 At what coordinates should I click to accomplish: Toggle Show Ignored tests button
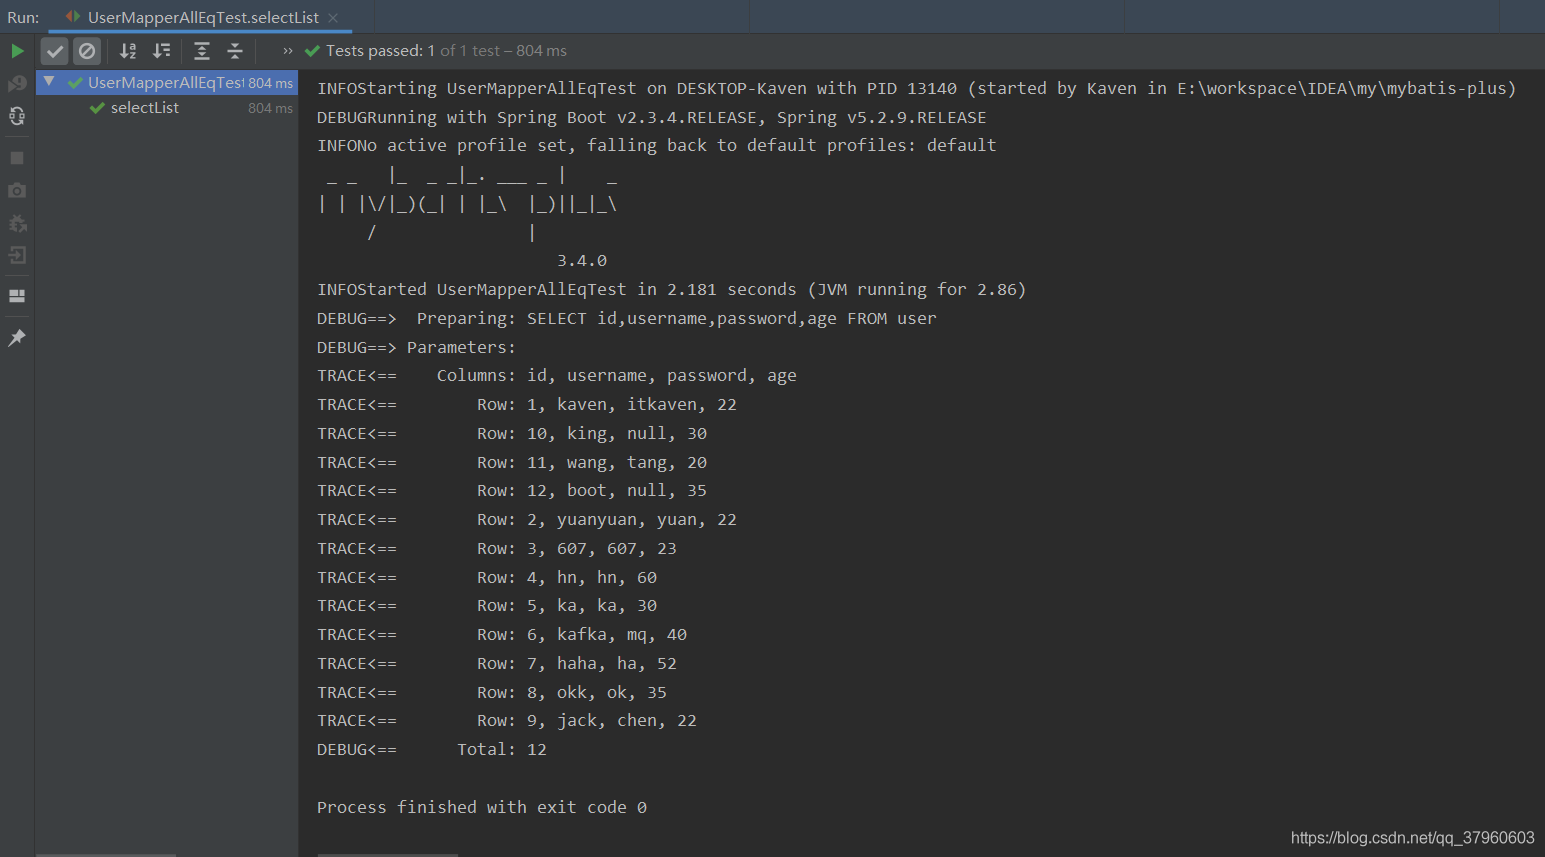(87, 51)
